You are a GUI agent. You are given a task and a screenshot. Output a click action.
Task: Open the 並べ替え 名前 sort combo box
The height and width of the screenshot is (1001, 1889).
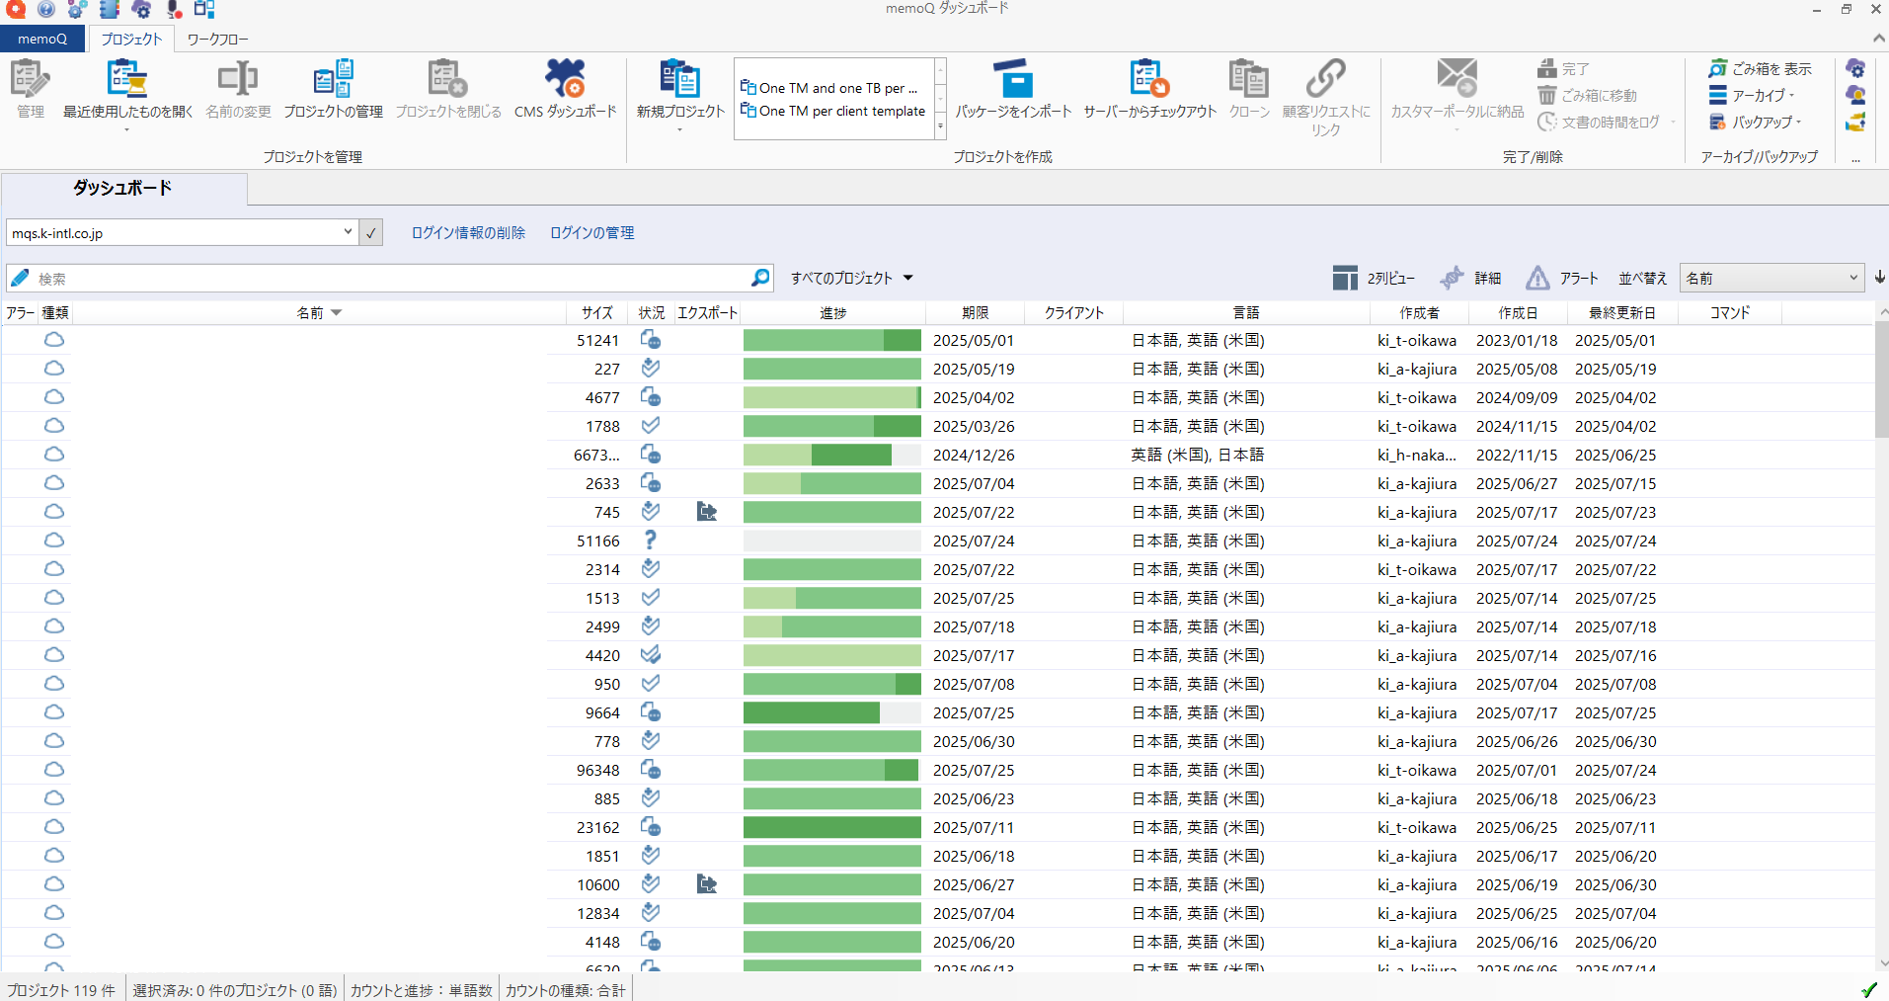1771,278
